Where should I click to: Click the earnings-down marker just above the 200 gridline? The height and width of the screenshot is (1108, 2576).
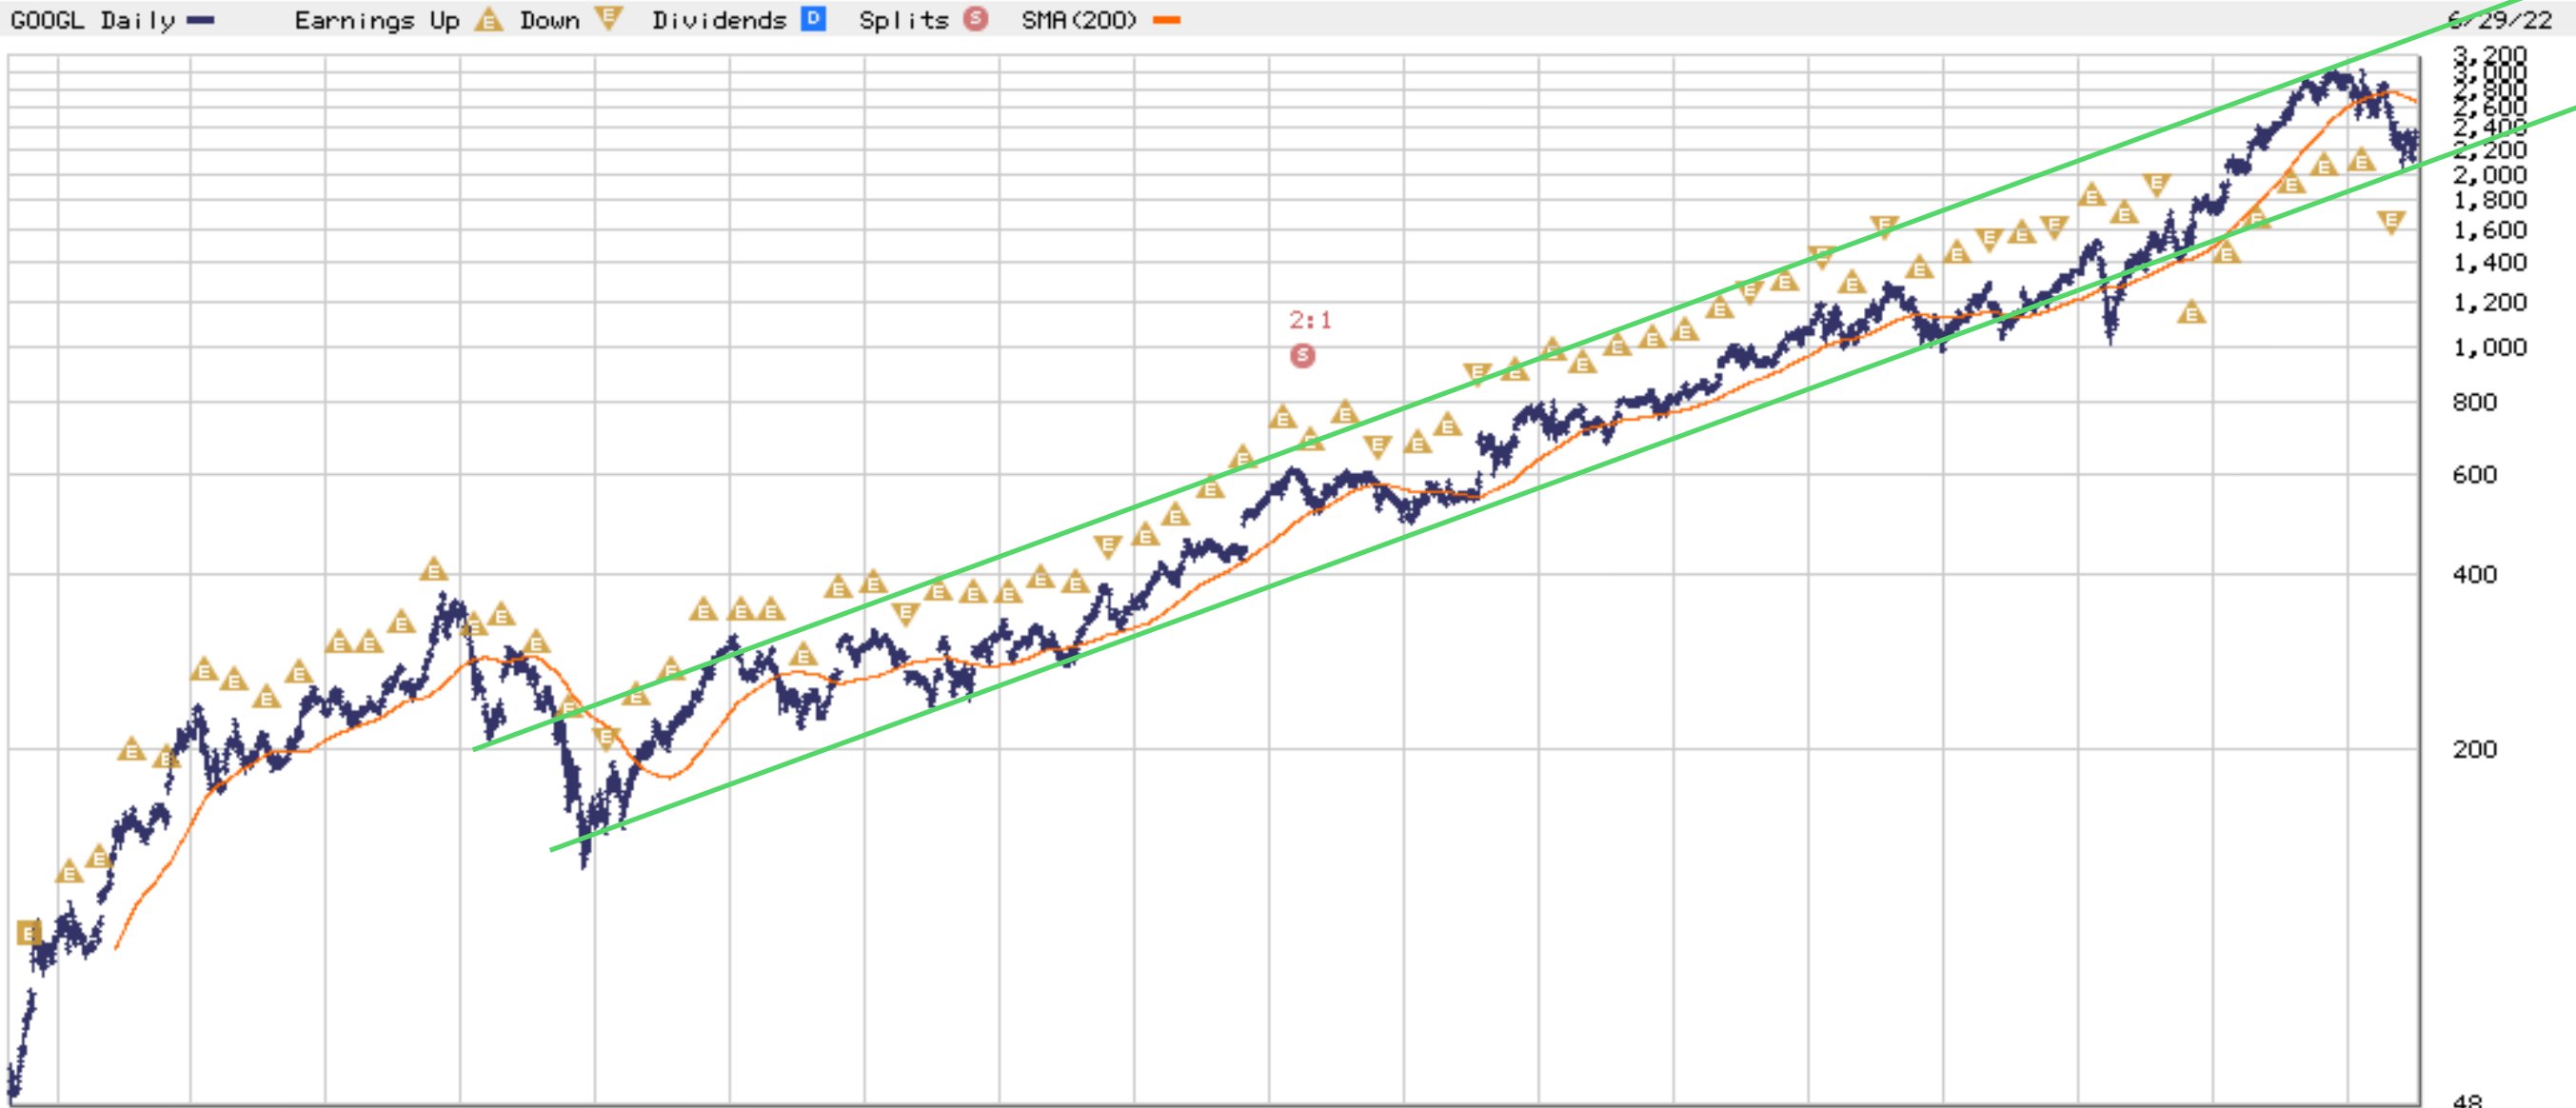(x=606, y=738)
